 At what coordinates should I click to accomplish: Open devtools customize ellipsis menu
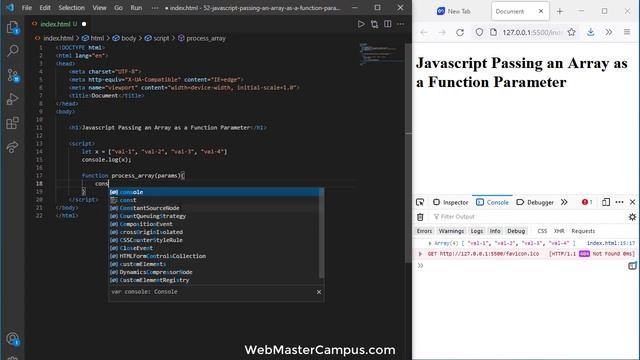tap(619, 202)
